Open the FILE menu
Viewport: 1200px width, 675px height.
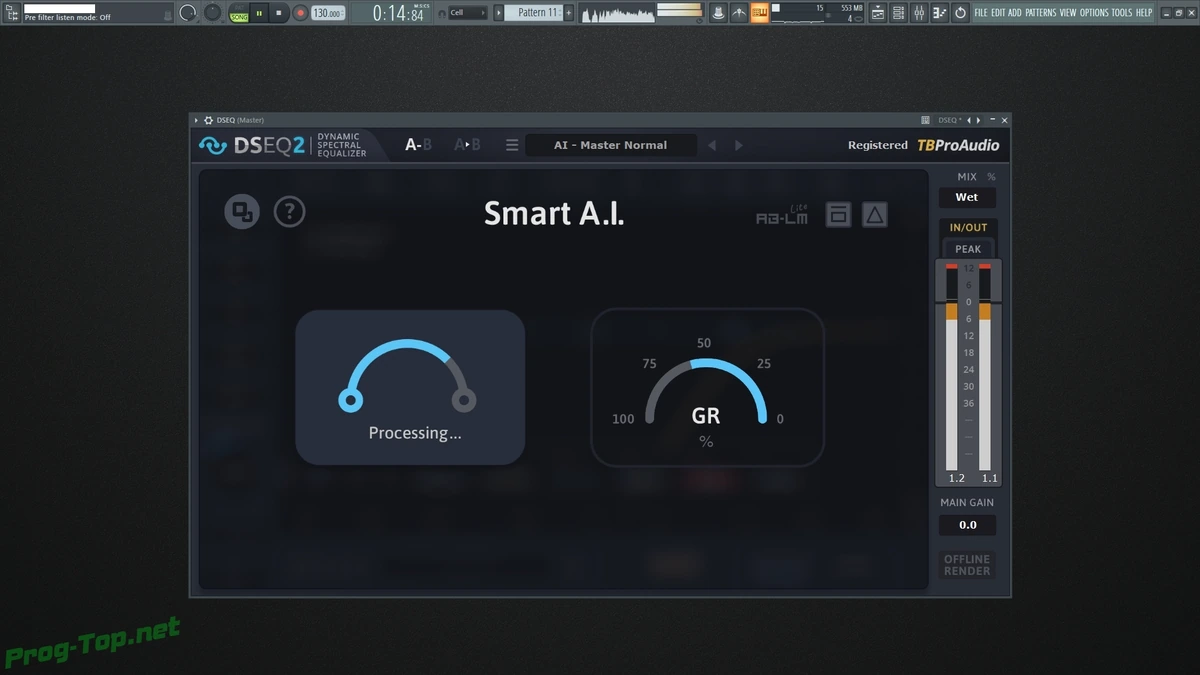[x=981, y=13]
